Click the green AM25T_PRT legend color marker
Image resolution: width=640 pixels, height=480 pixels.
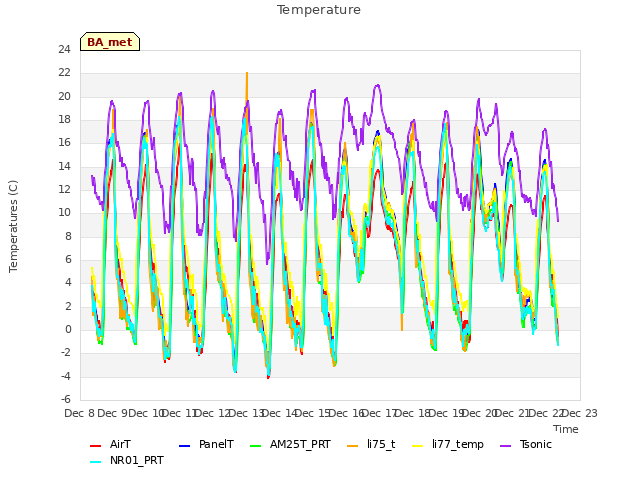click(x=256, y=446)
